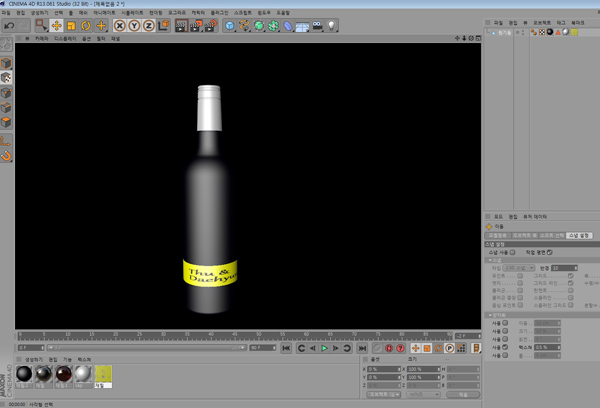
Task: Open the viewport Display menu
Action: 65,39
